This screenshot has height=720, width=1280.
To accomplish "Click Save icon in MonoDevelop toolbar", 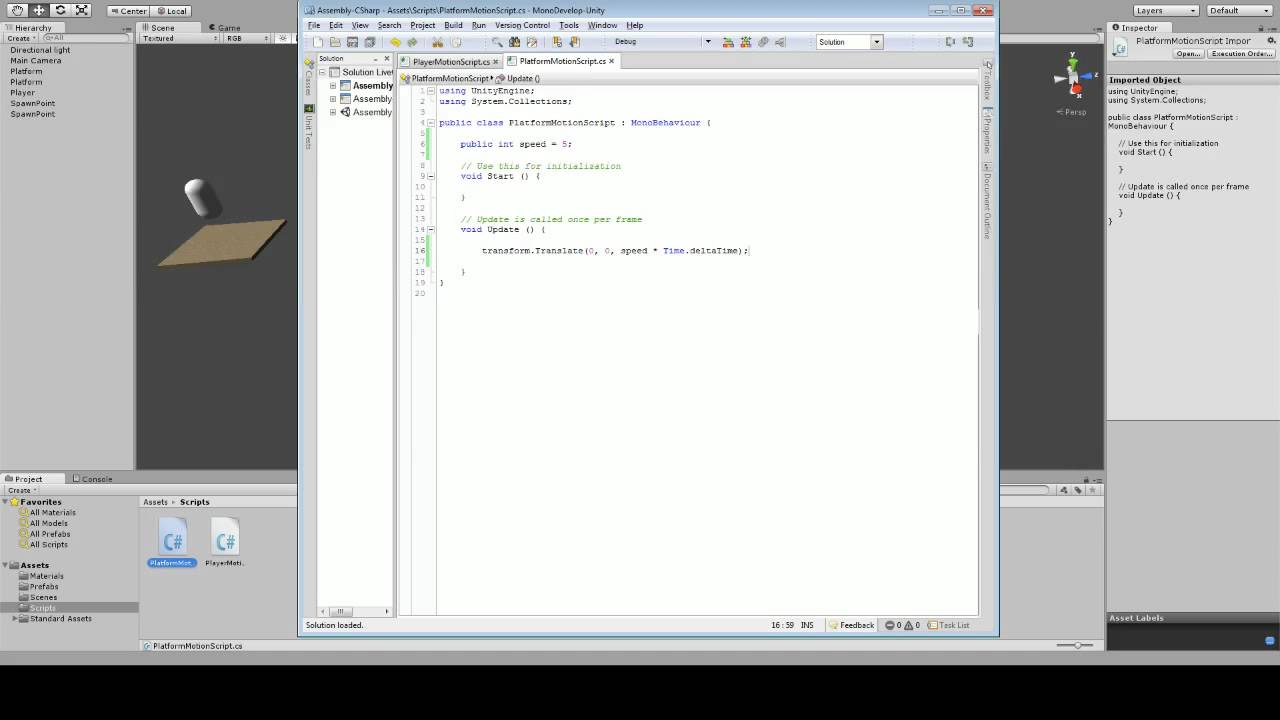I will click(352, 42).
